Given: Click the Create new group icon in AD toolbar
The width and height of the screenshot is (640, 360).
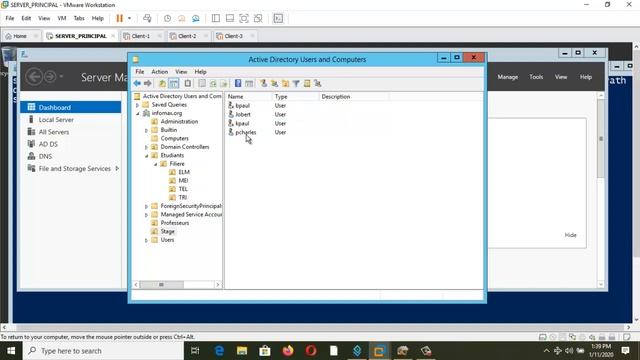Looking at the screenshot, I should click(274, 83).
